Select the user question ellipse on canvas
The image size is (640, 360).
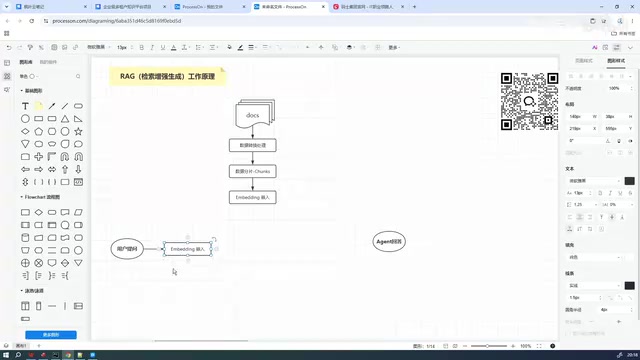pyautogui.click(x=127, y=249)
